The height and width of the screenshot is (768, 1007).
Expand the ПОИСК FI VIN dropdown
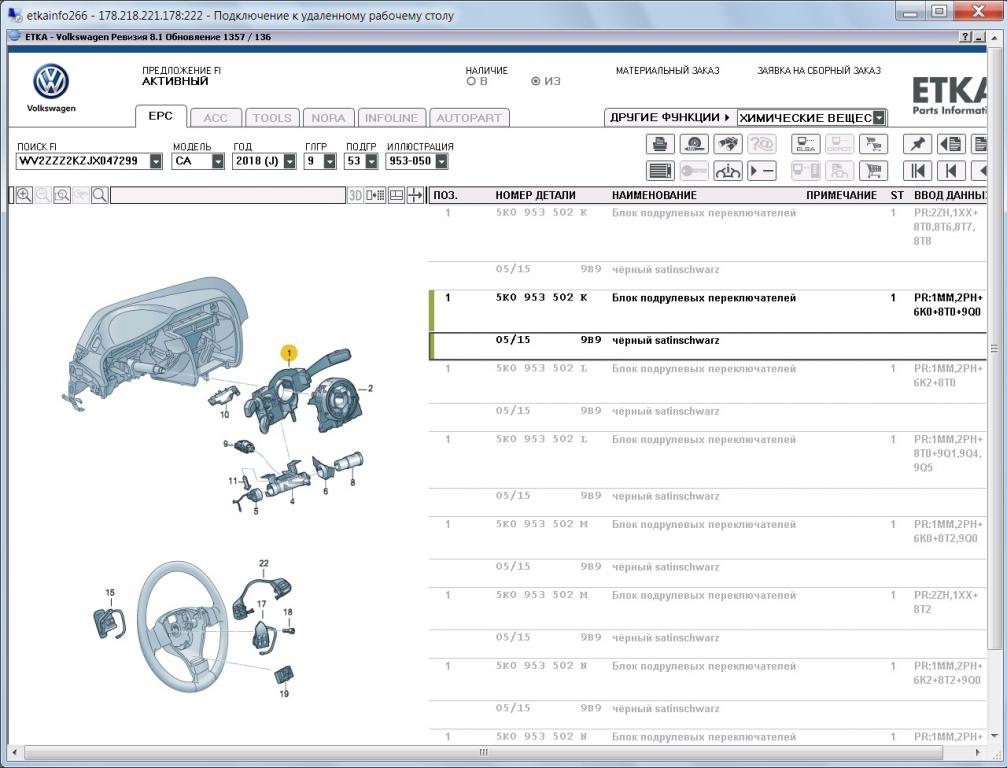coord(156,161)
